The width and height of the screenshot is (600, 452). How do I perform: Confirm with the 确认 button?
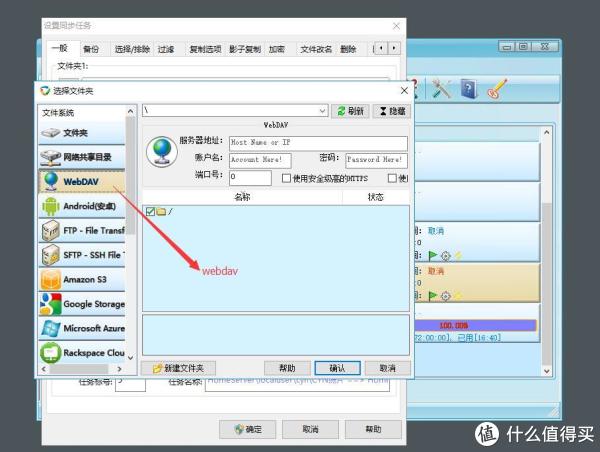click(x=338, y=368)
